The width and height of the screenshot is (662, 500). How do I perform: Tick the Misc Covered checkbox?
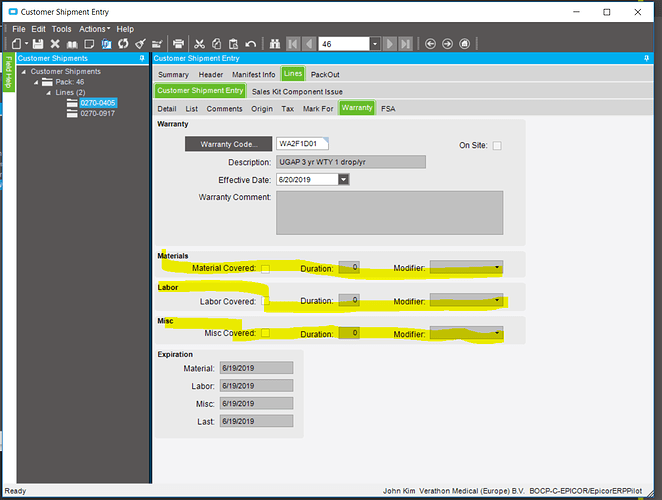point(265,333)
